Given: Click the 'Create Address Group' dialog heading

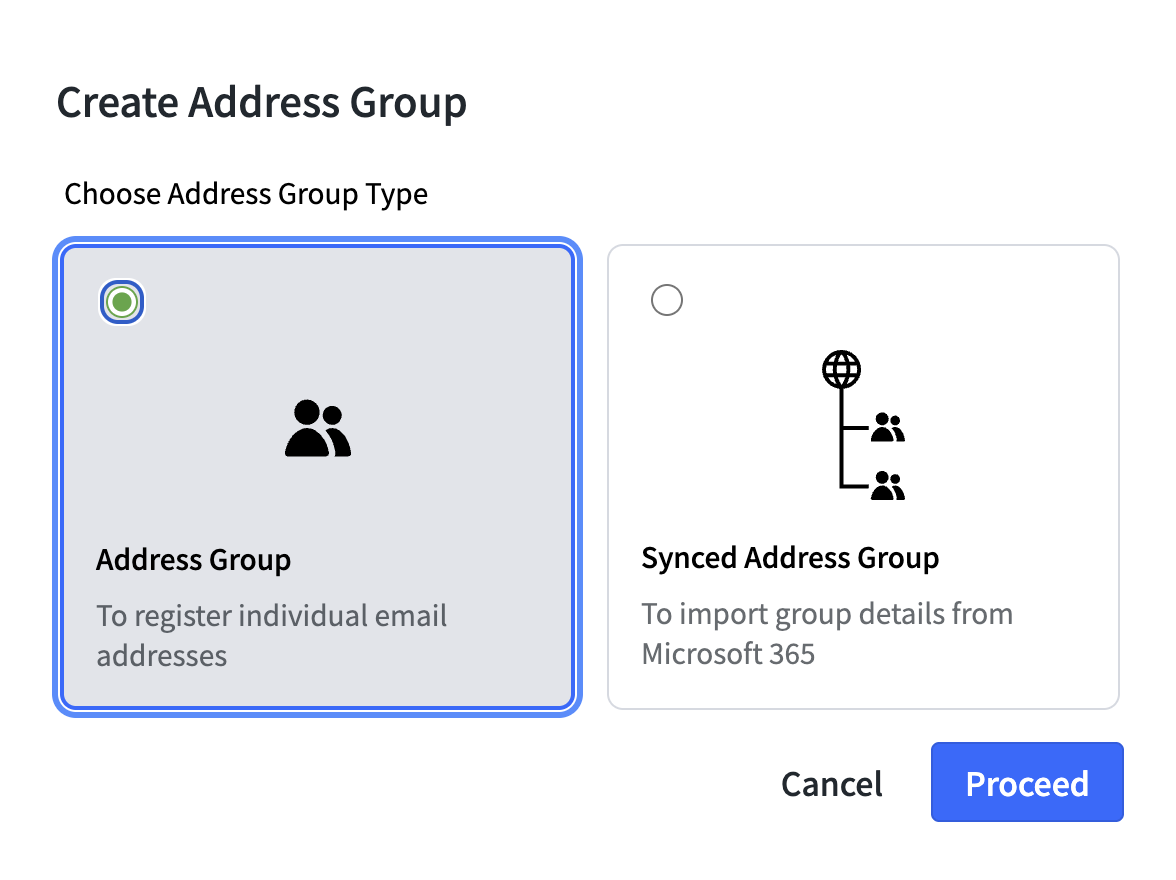Looking at the screenshot, I should 262,102.
